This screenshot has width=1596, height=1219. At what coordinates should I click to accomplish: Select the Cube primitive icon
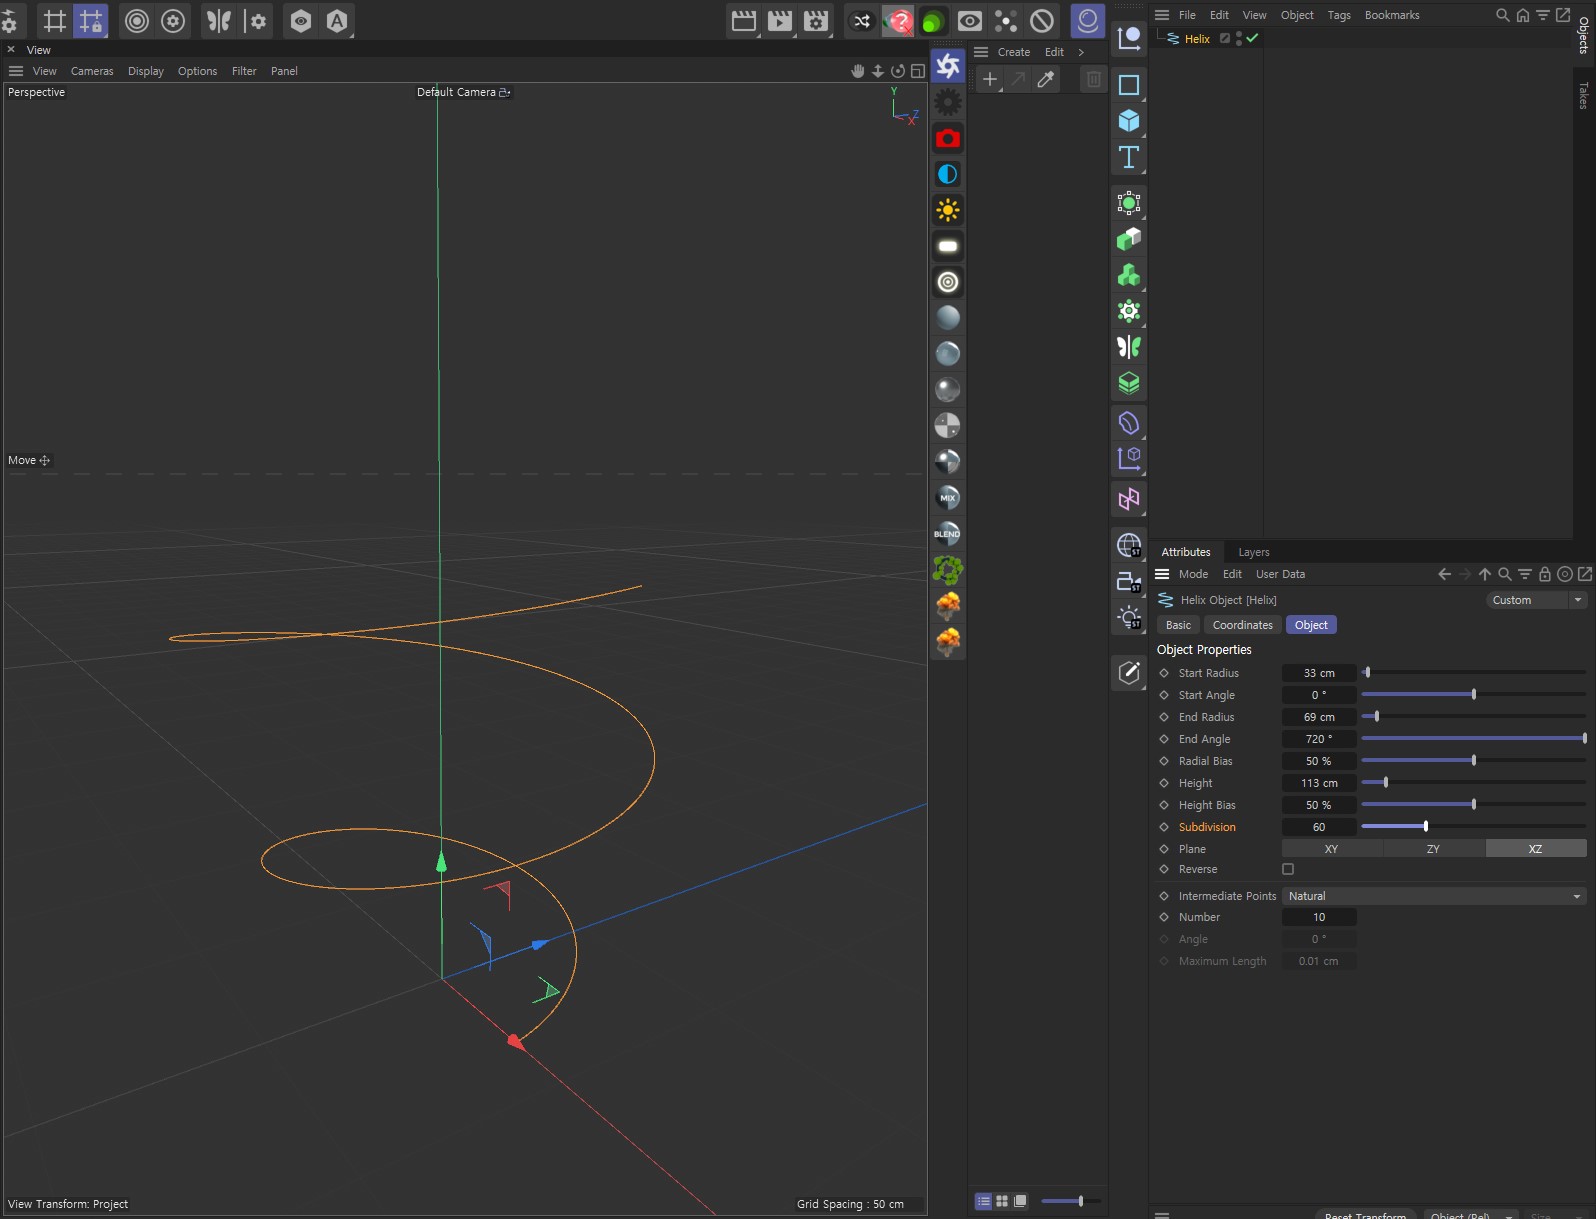click(1129, 121)
